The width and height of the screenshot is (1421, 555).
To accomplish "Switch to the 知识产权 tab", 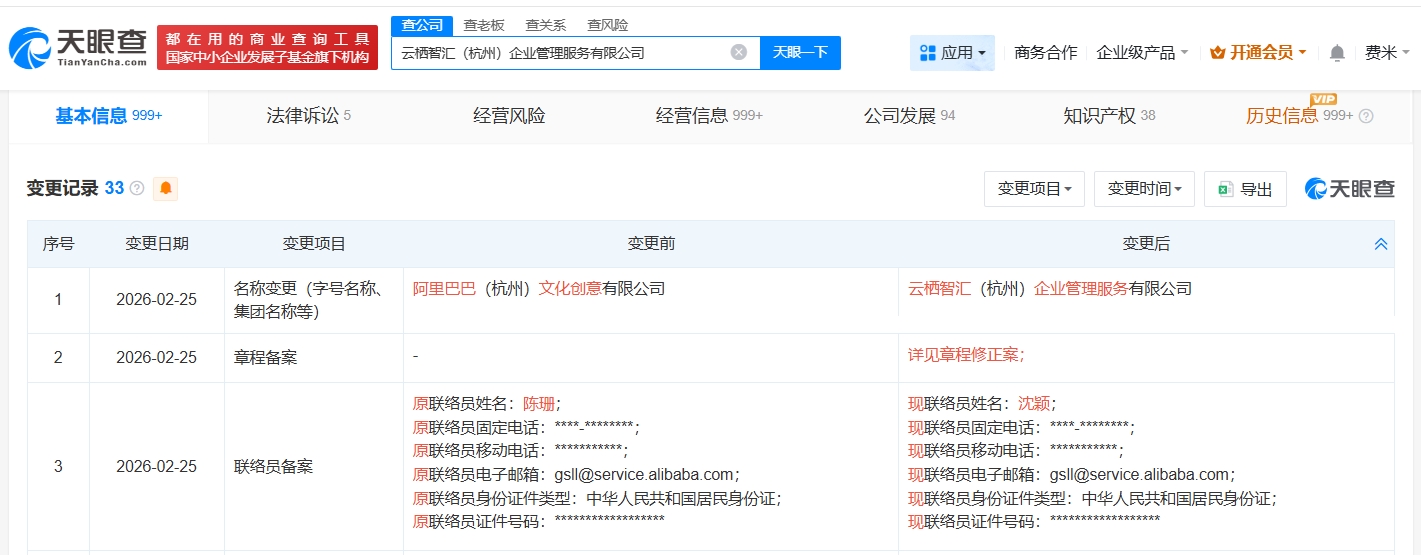I will pos(1108,116).
